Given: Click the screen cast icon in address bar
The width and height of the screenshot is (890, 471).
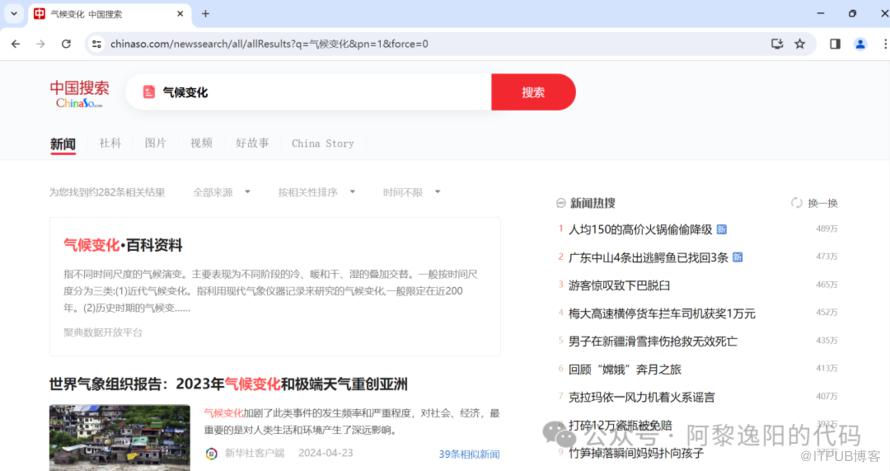Looking at the screenshot, I should pos(777,44).
